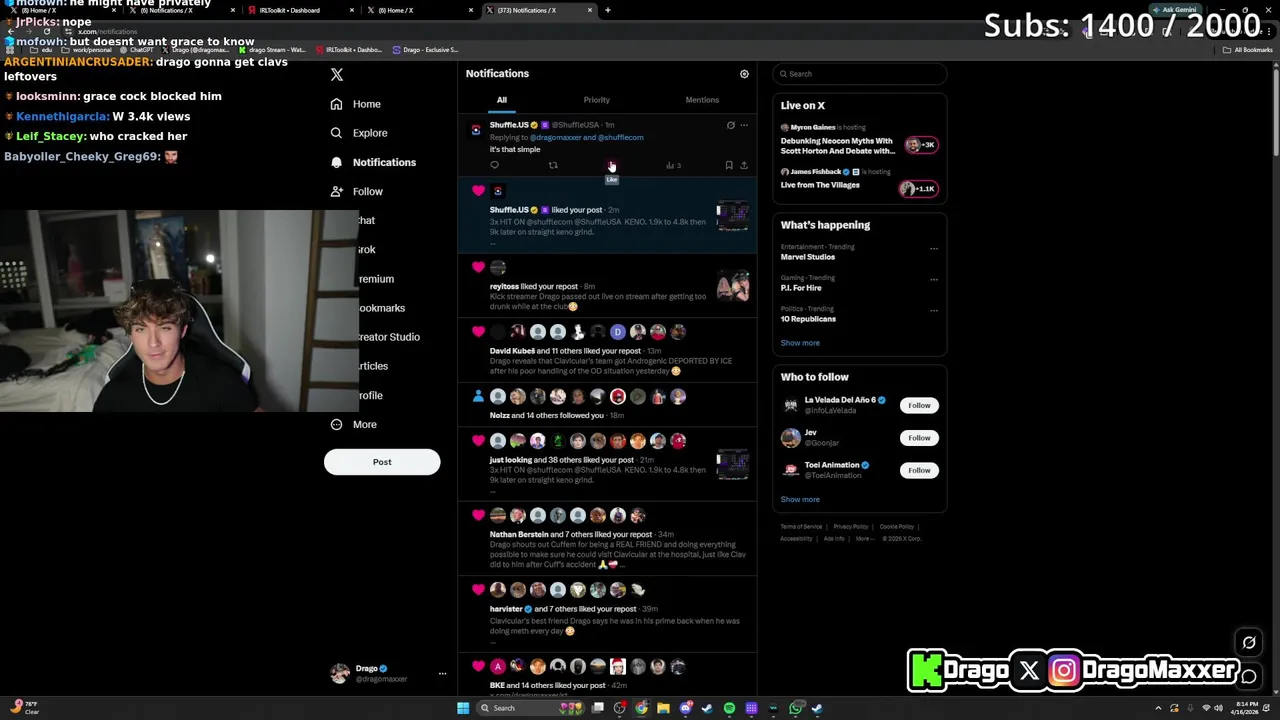Viewport: 1280px width, 720px height.
Task: Open James Fishback live listener bubble +1.1K
Action: coord(918,188)
